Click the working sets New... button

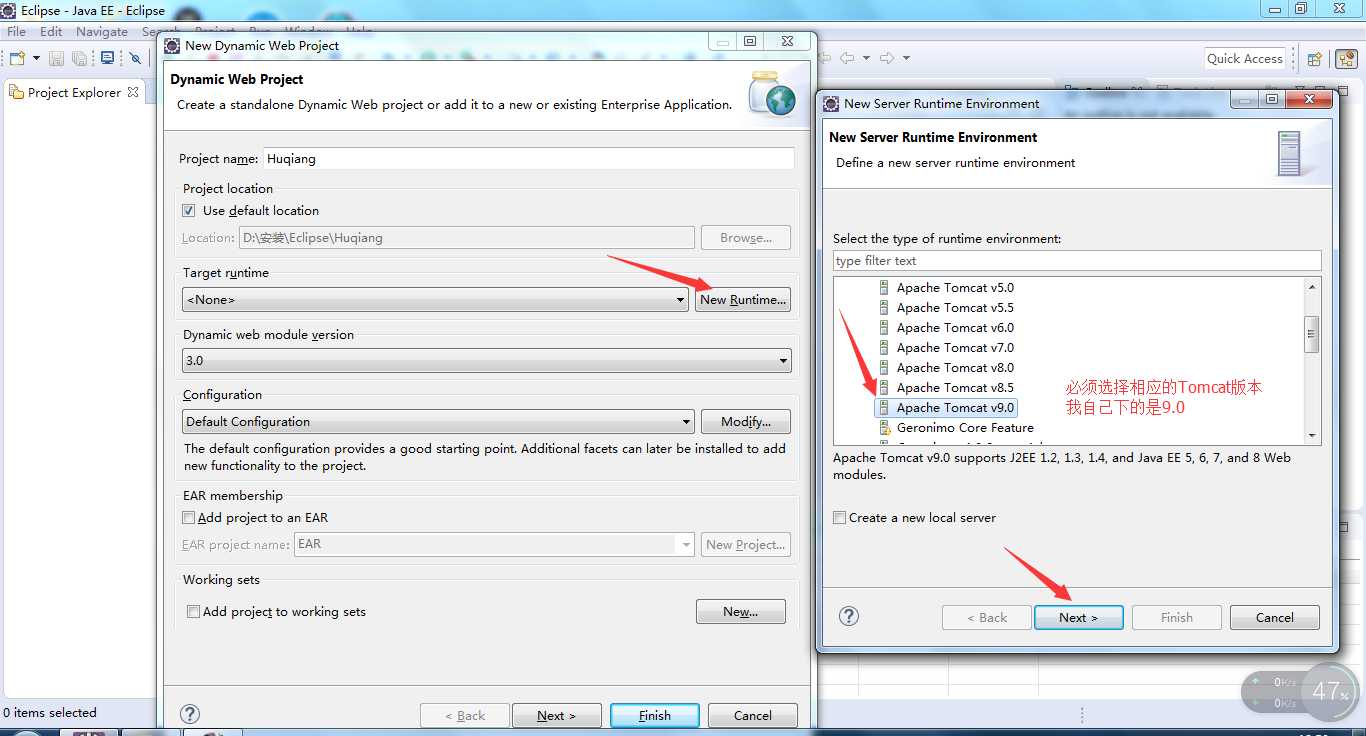pos(741,611)
